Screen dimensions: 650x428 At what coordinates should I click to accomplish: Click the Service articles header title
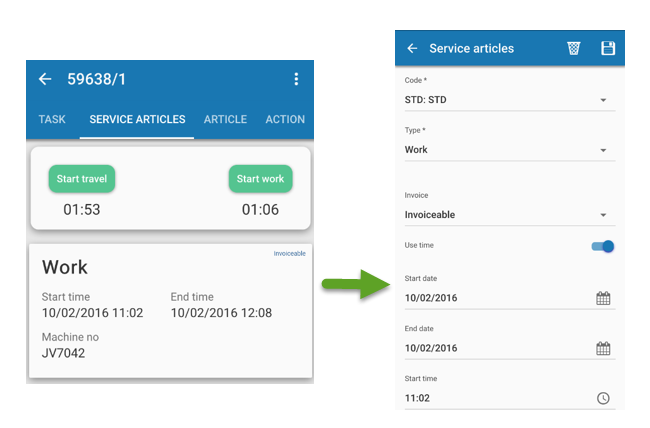click(471, 49)
